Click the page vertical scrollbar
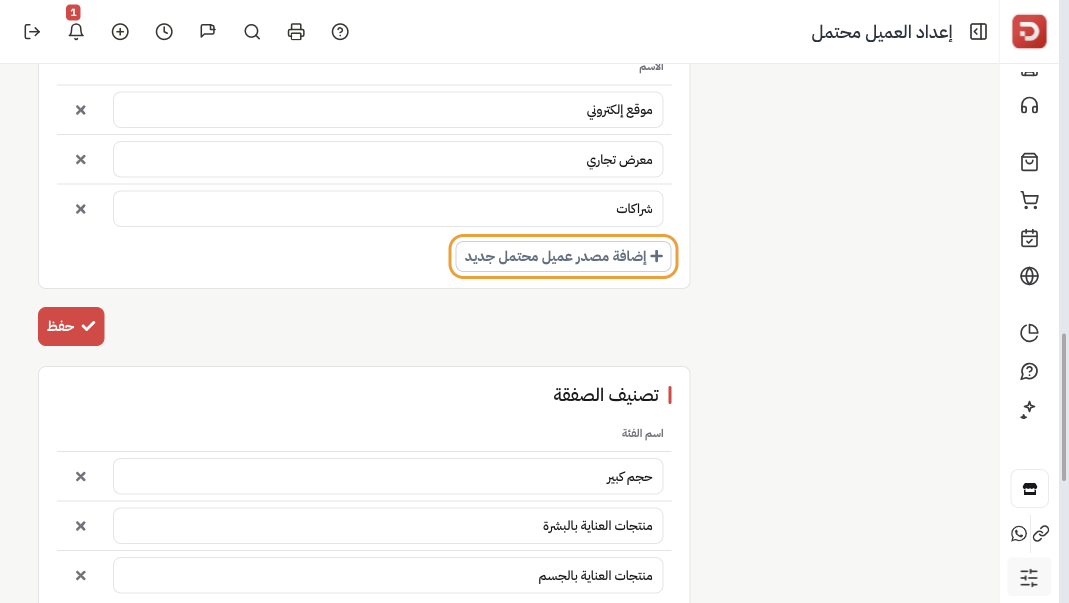The width and height of the screenshot is (1069, 603). [1064, 408]
